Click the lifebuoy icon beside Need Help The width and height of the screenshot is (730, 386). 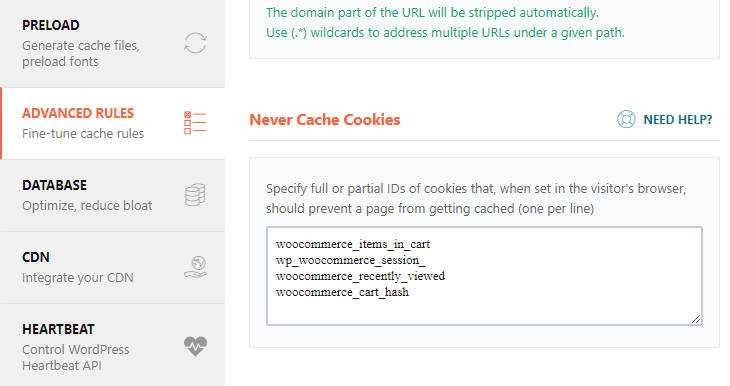(626, 119)
